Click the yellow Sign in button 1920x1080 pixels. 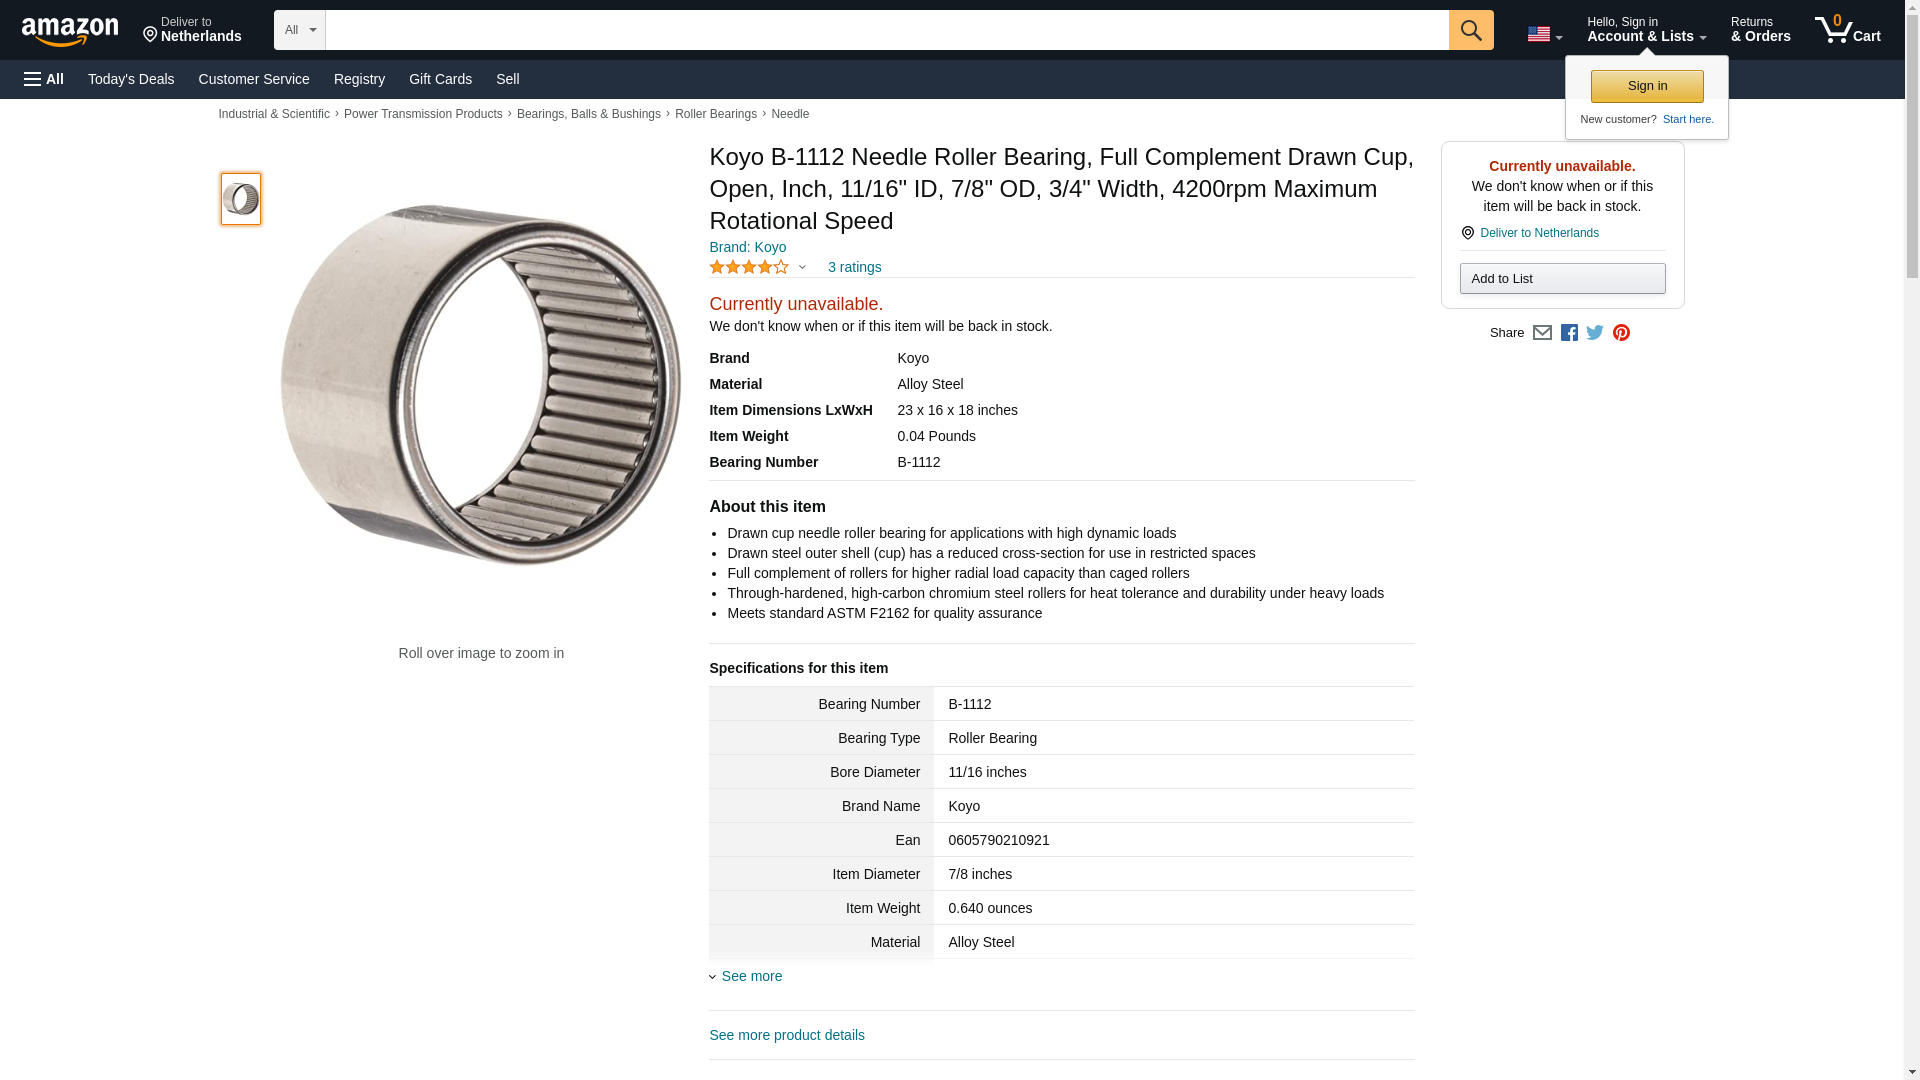pos(1647,86)
